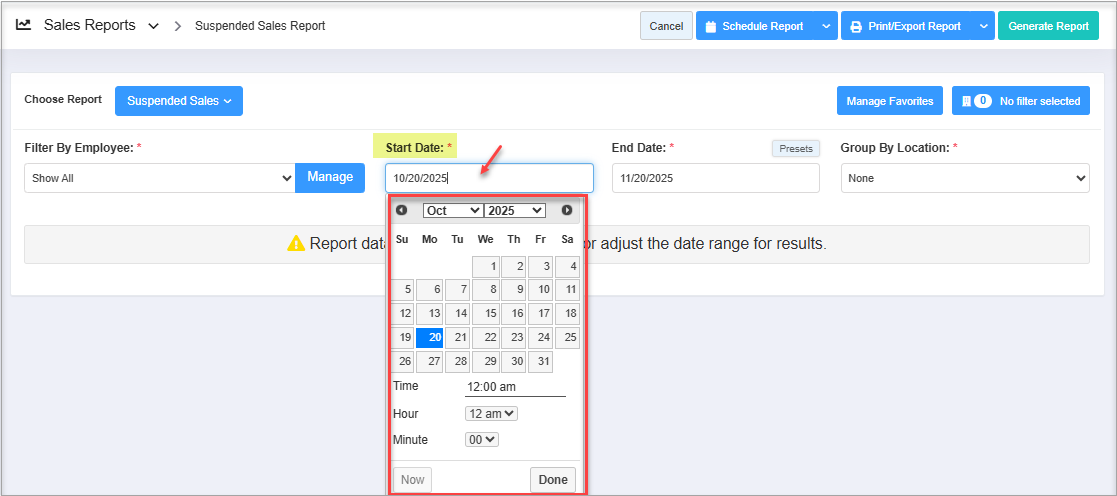Viewport: 1117px width, 496px height.
Task: Select October 29 in the calendar
Action: pos(487,361)
